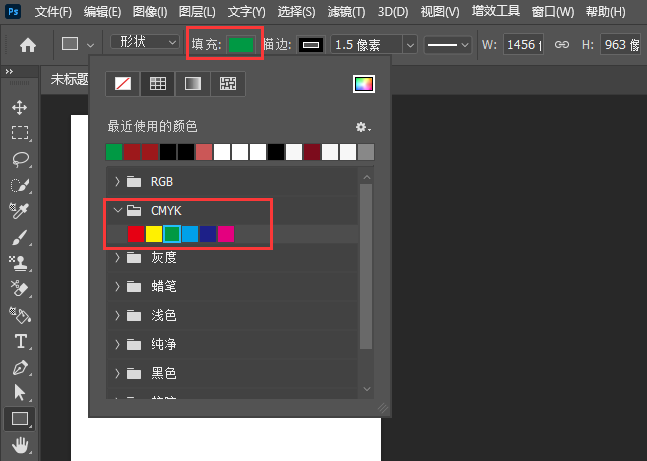The height and width of the screenshot is (461, 647).
Task: Set fill to No Color
Action: click(x=123, y=84)
